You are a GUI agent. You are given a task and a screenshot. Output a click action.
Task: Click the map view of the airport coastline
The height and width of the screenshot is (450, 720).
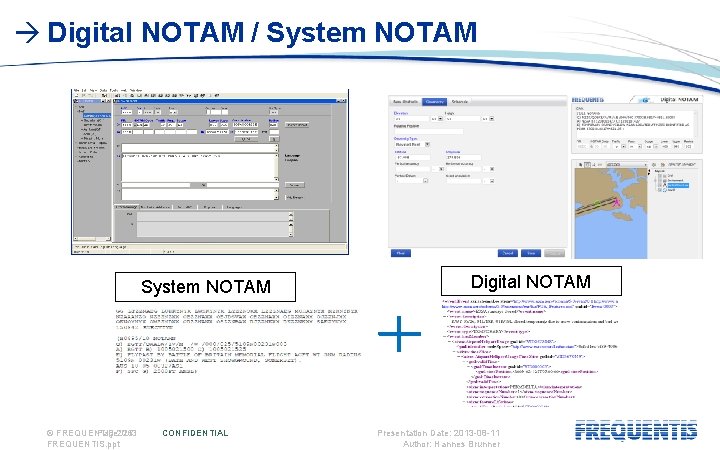pyautogui.click(x=611, y=213)
